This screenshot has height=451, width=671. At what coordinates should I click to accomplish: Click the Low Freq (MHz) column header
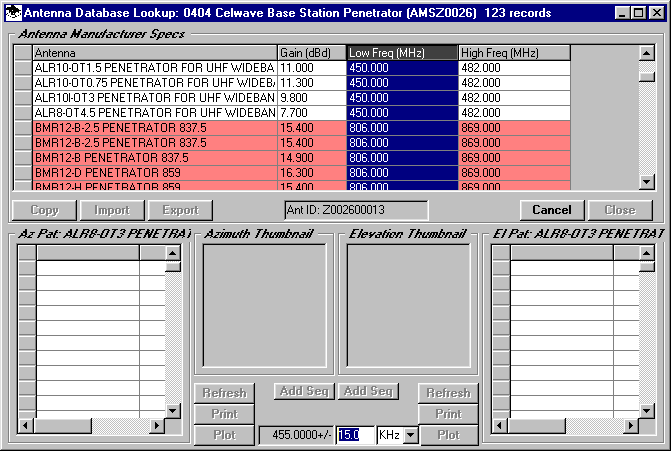(x=402, y=53)
